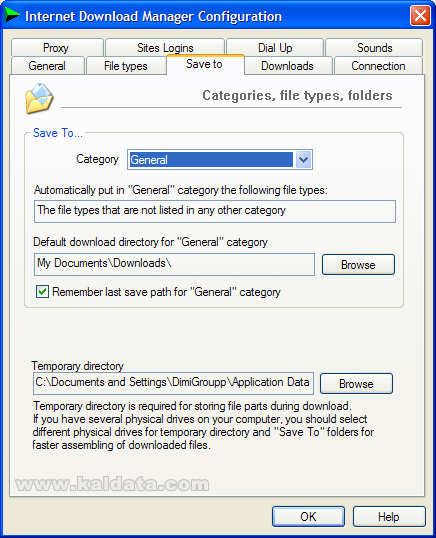The image size is (436, 538).
Task: Click the open folder categories icon
Action: click(39, 98)
